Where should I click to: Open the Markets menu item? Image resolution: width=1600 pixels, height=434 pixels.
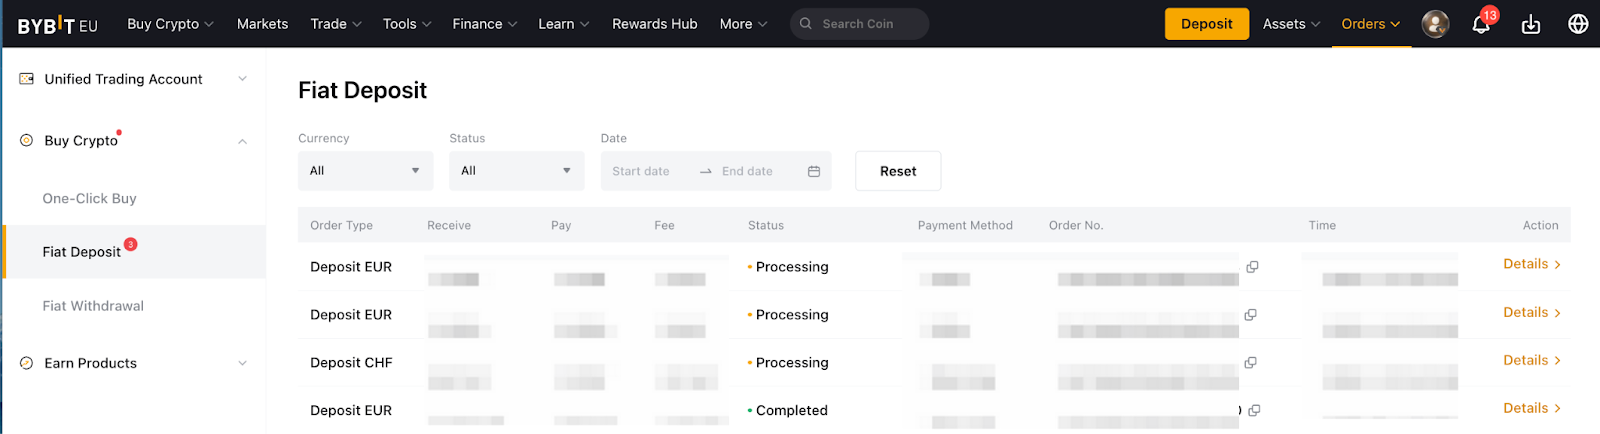pyautogui.click(x=262, y=24)
